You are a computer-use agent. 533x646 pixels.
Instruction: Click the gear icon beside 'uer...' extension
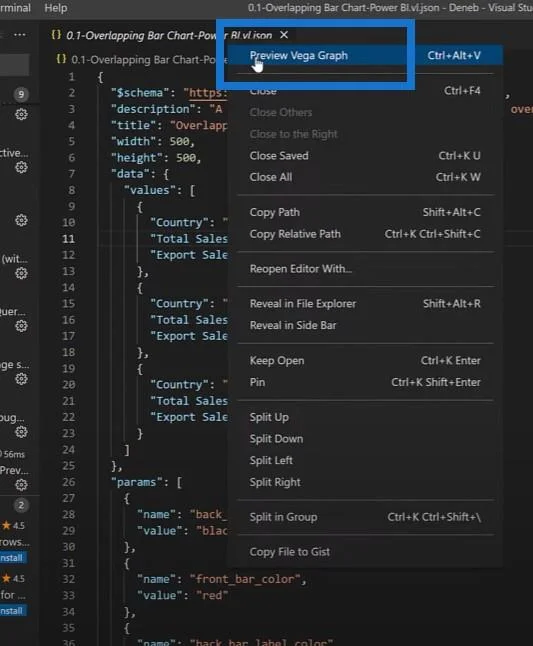21,326
